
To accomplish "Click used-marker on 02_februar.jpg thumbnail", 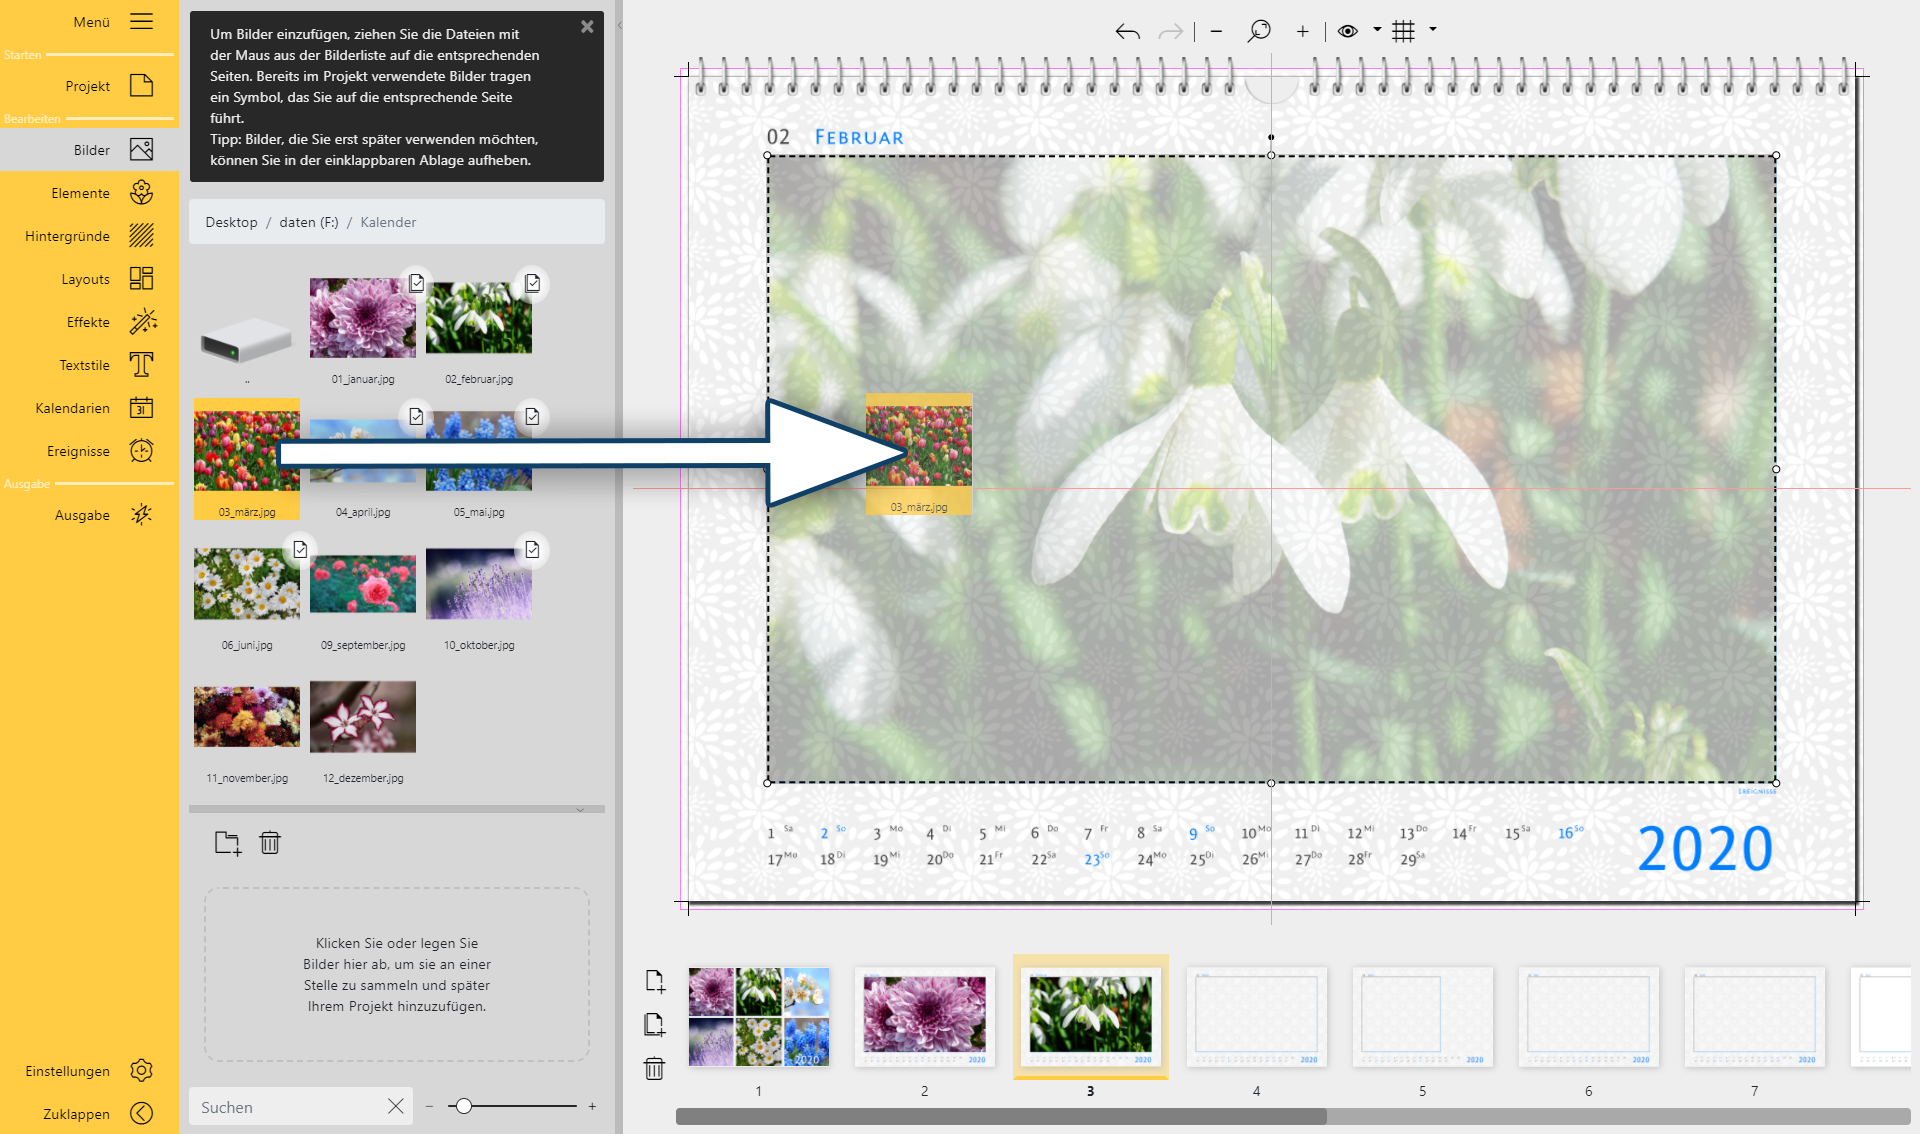I will pyautogui.click(x=532, y=284).
